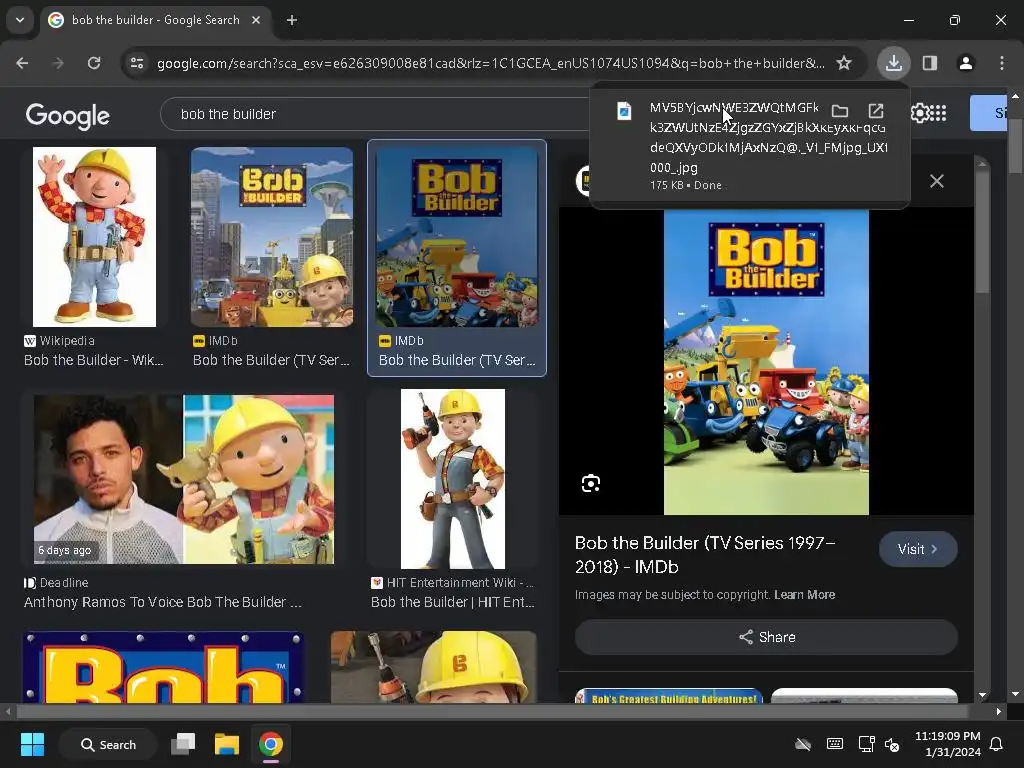Click page vertical scrollbar down arrow
Screen dimensions: 1024x768
[x=1016, y=694]
